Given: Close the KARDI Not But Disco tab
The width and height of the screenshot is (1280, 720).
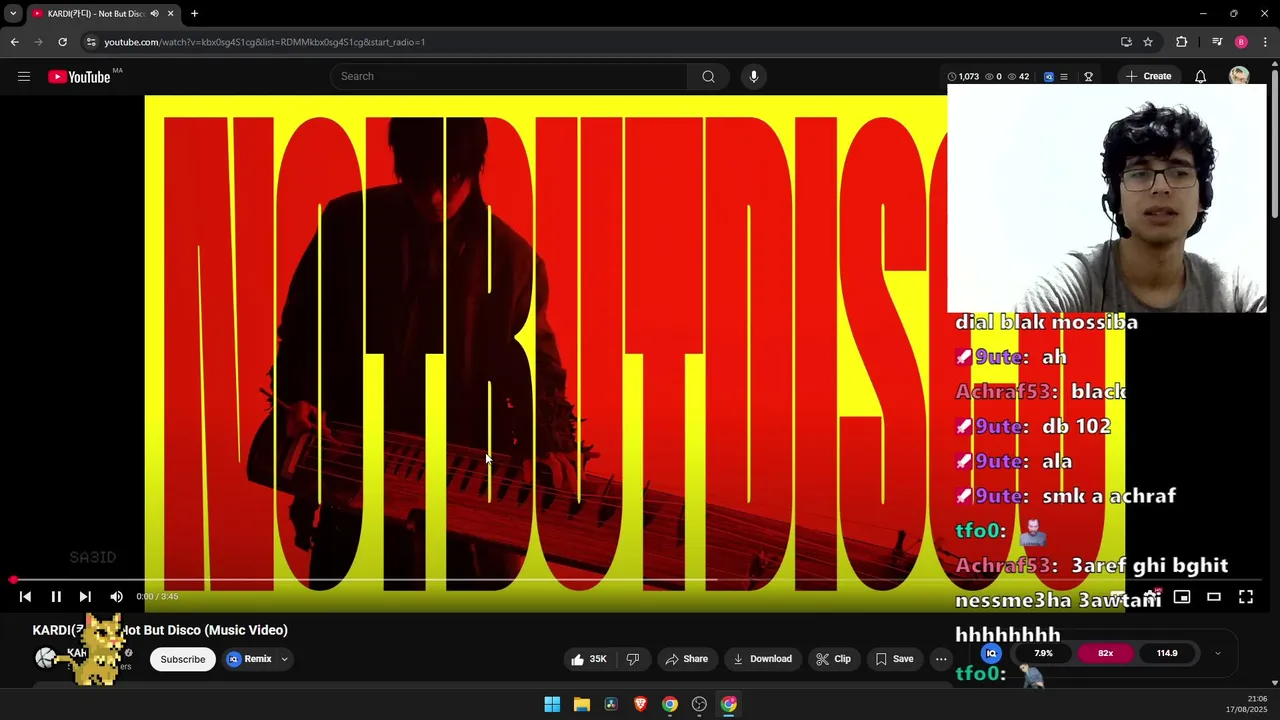Looking at the screenshot, I should tap(170, 14).
